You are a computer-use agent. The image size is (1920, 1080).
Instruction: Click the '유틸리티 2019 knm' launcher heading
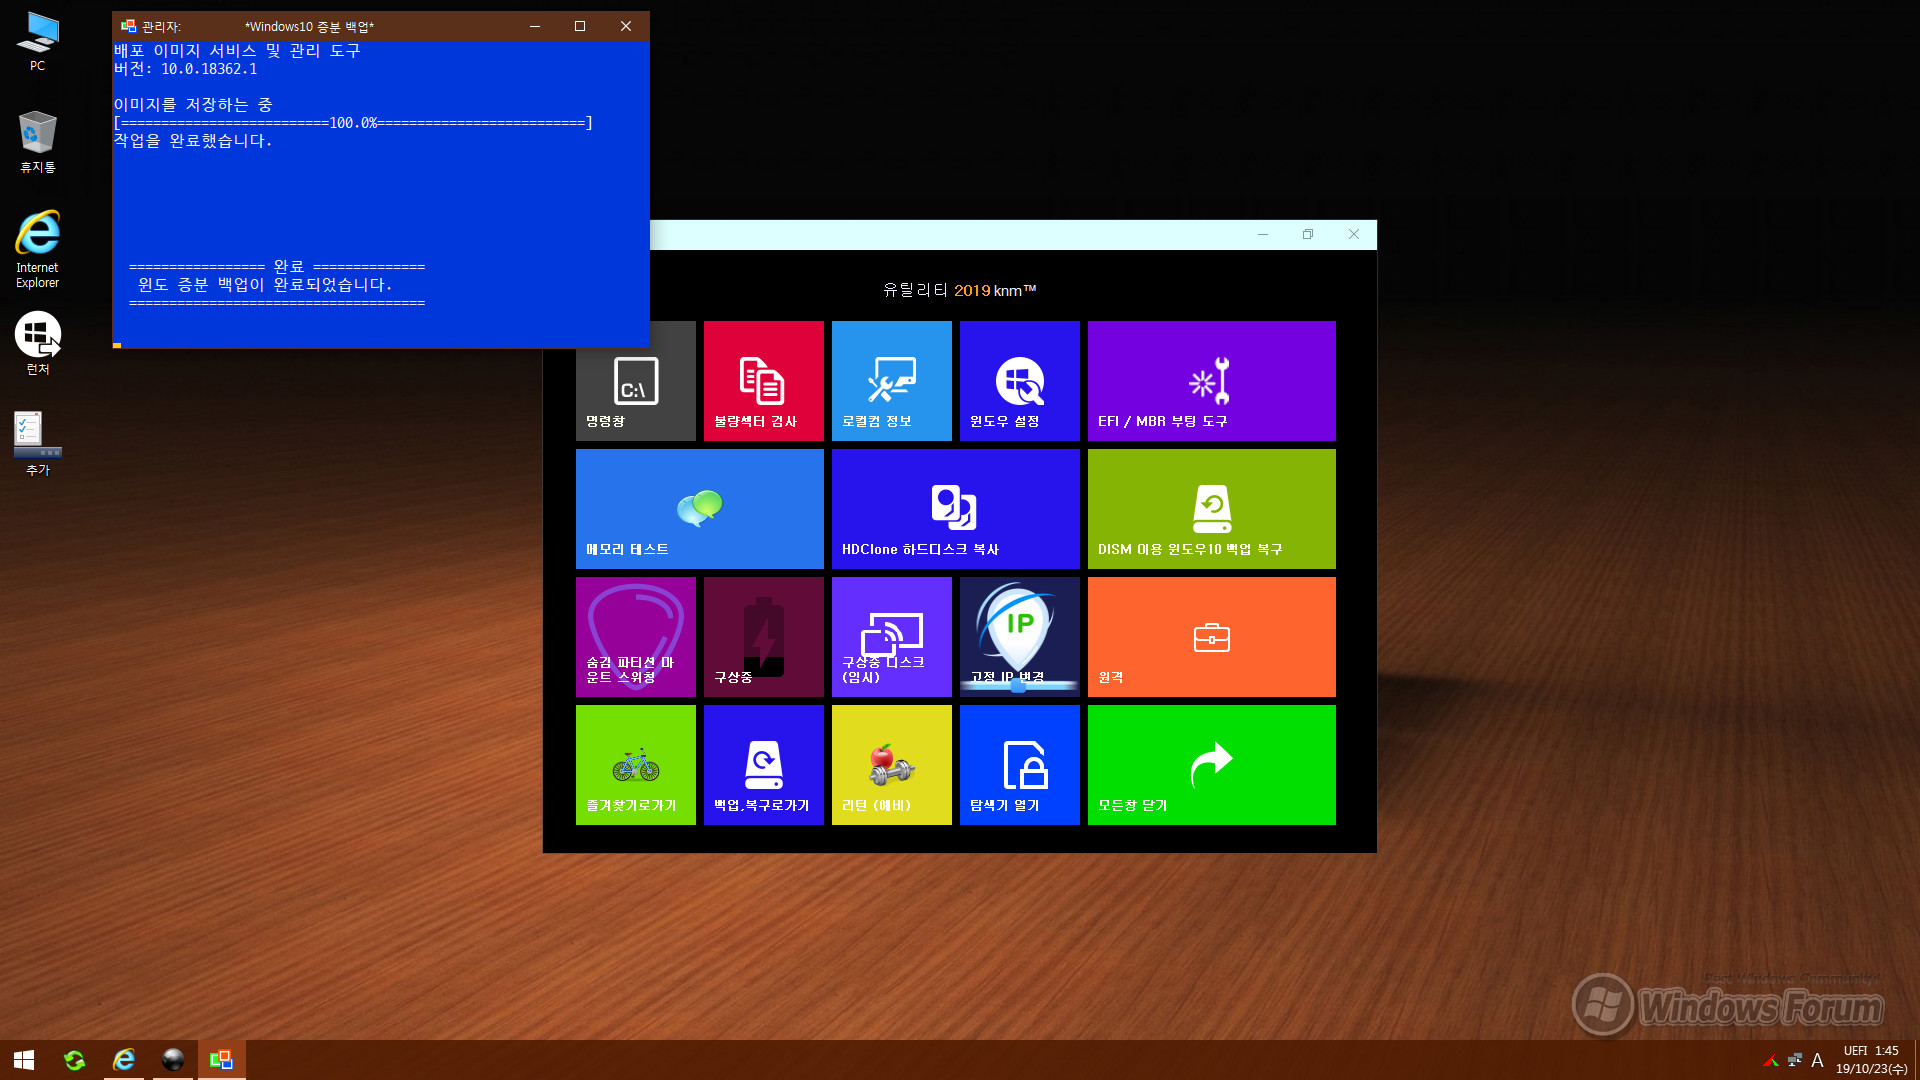click(x=959, y=290)
